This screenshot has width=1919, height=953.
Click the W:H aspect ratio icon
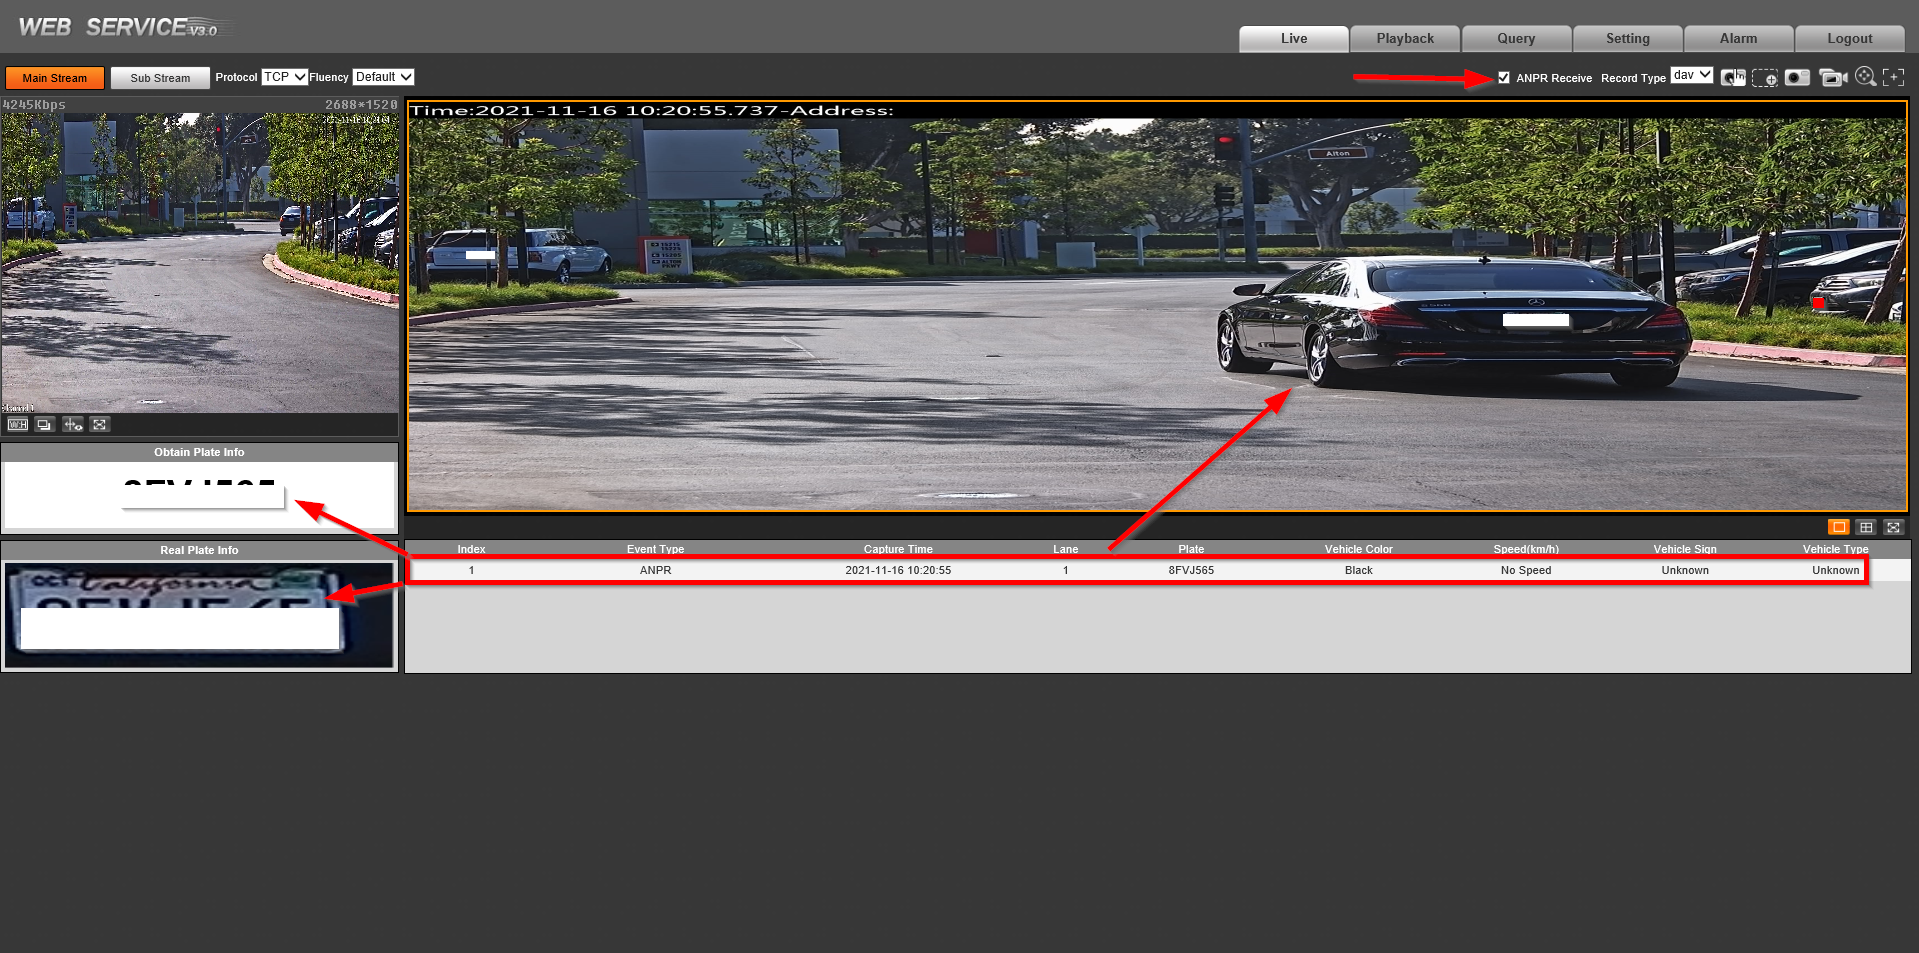(x=18, y=425)
